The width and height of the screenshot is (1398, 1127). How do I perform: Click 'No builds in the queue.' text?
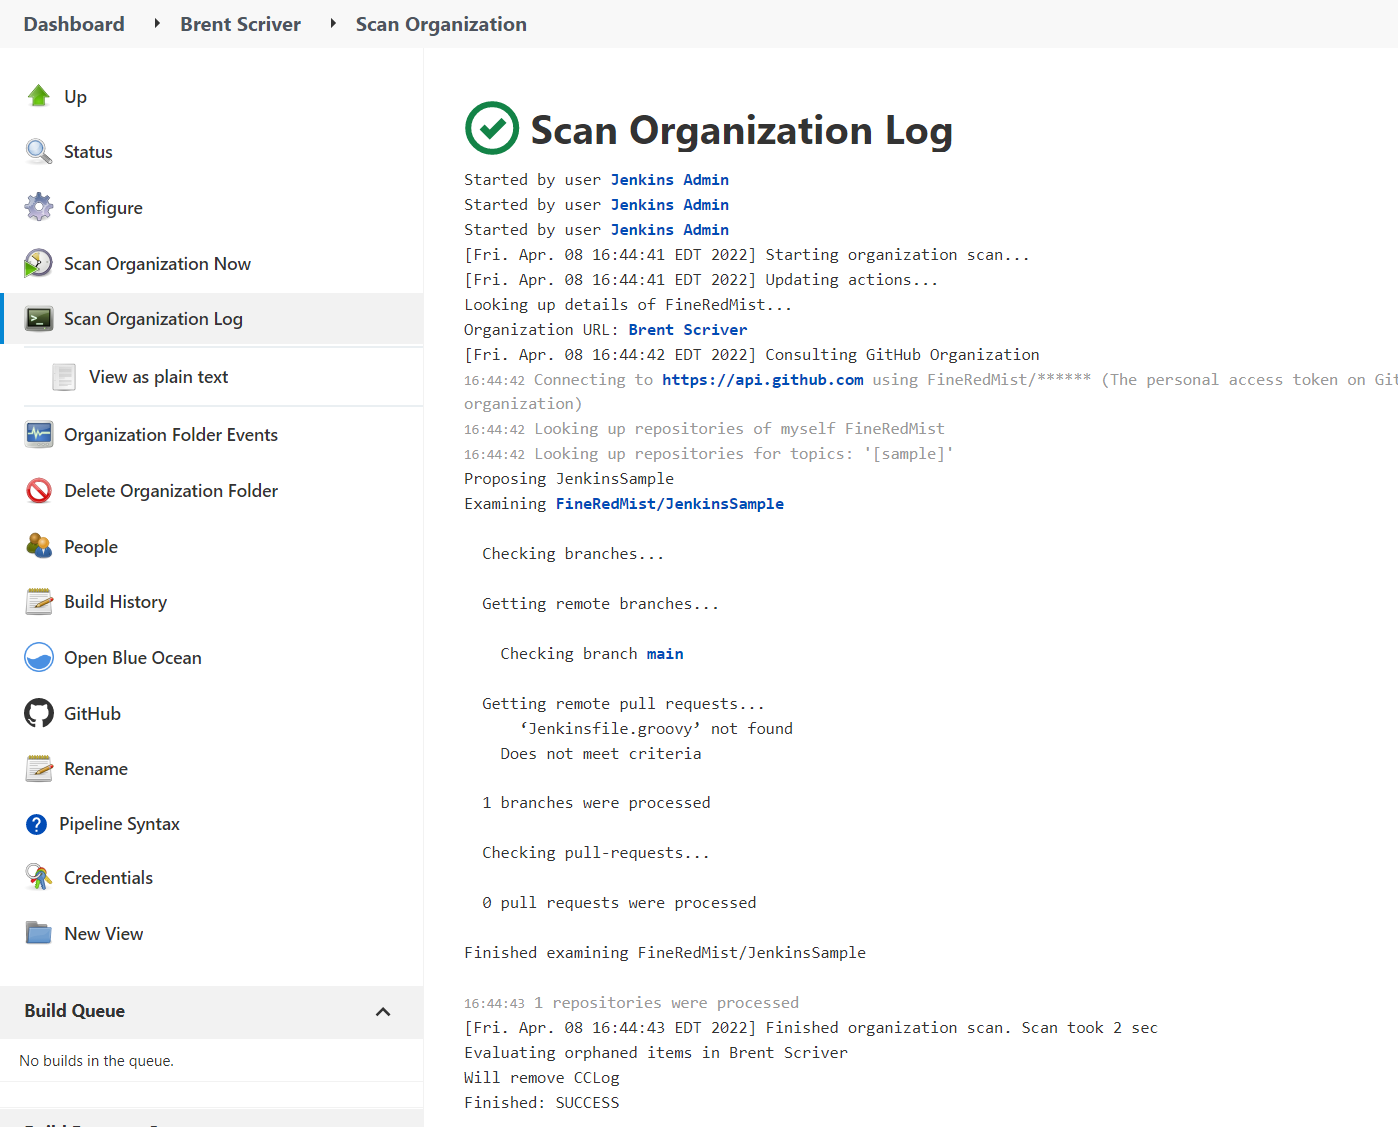(x=96, y=1061)
